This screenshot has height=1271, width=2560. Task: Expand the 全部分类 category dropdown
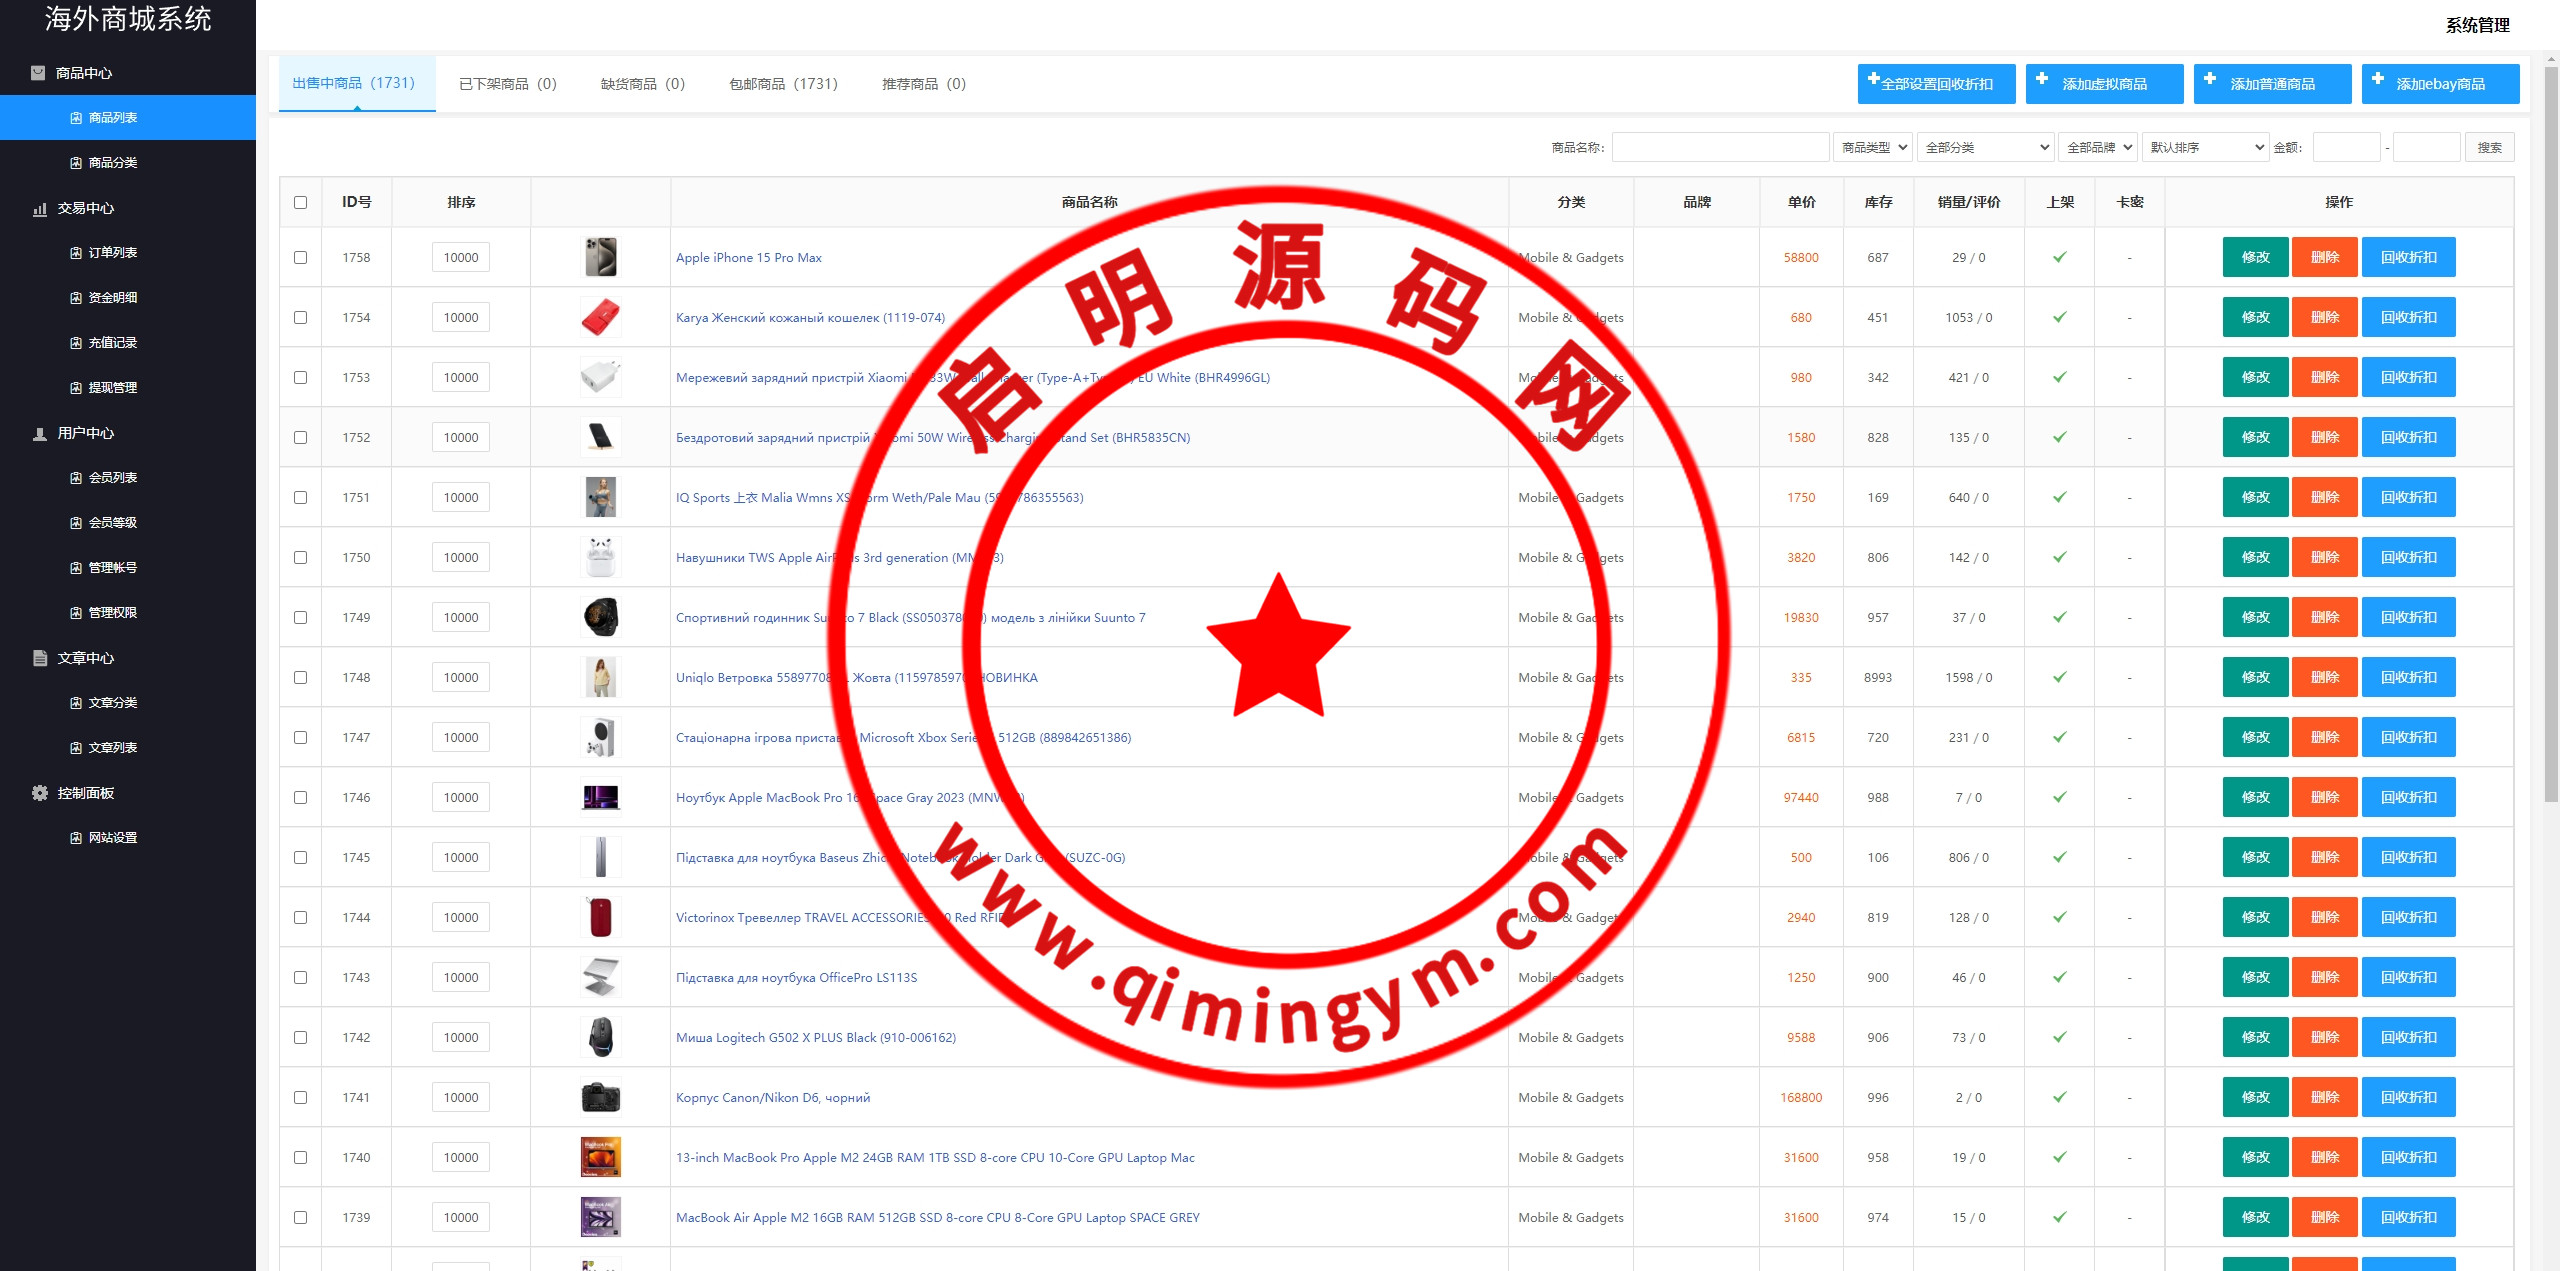click(1985, 148)
